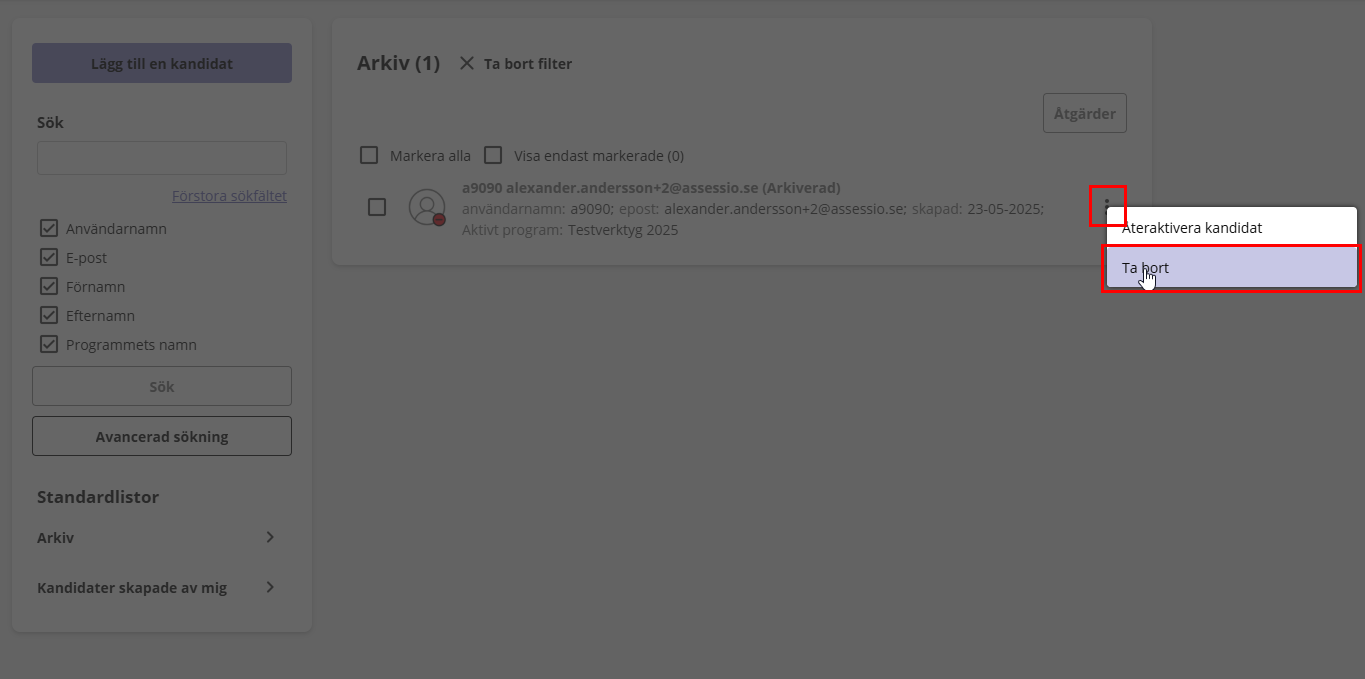The width and height of the screenshot is (1365, 679).
Task: Toggle the Användarnamn search checkbox
Action: [48, 228]
